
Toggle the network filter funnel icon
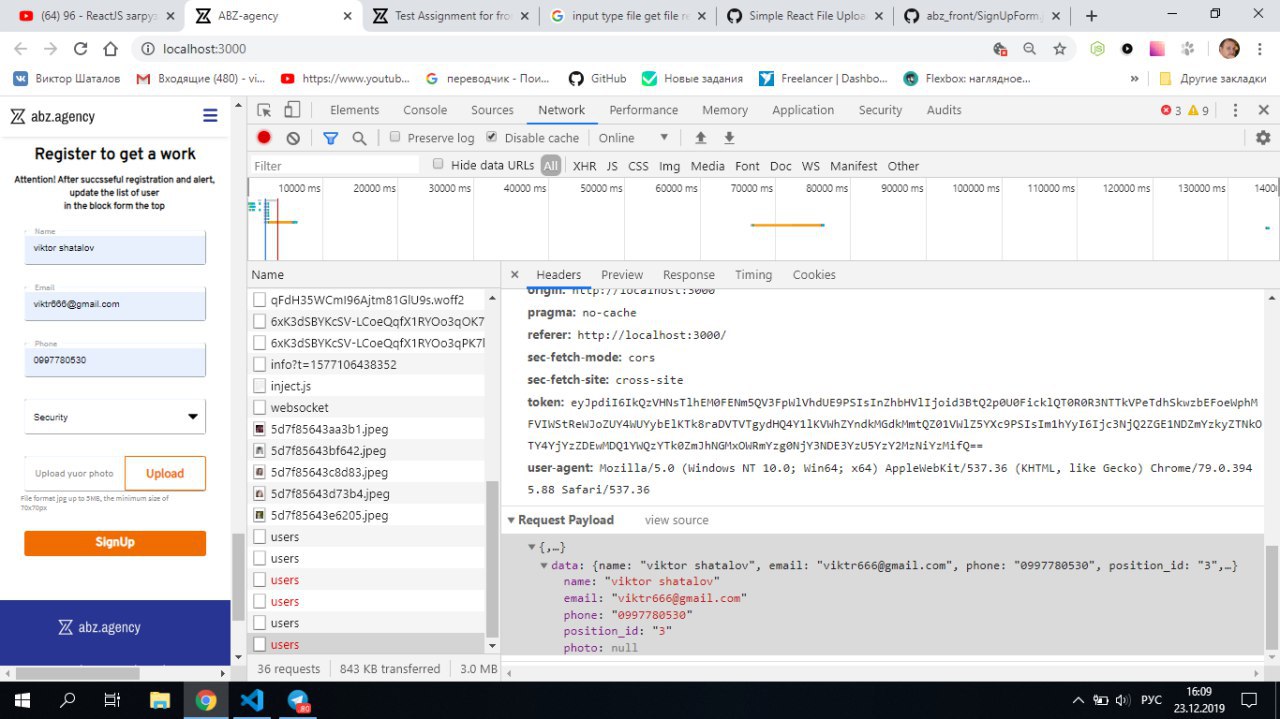click(330, 138)
